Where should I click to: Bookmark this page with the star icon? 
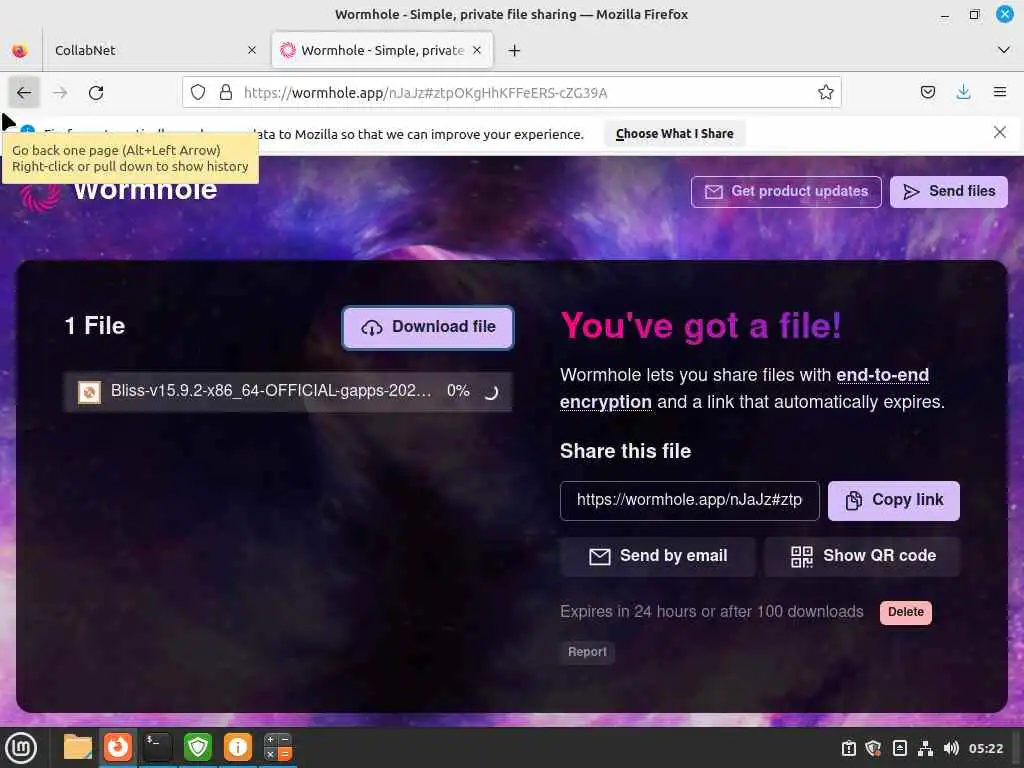click(825, 93)
